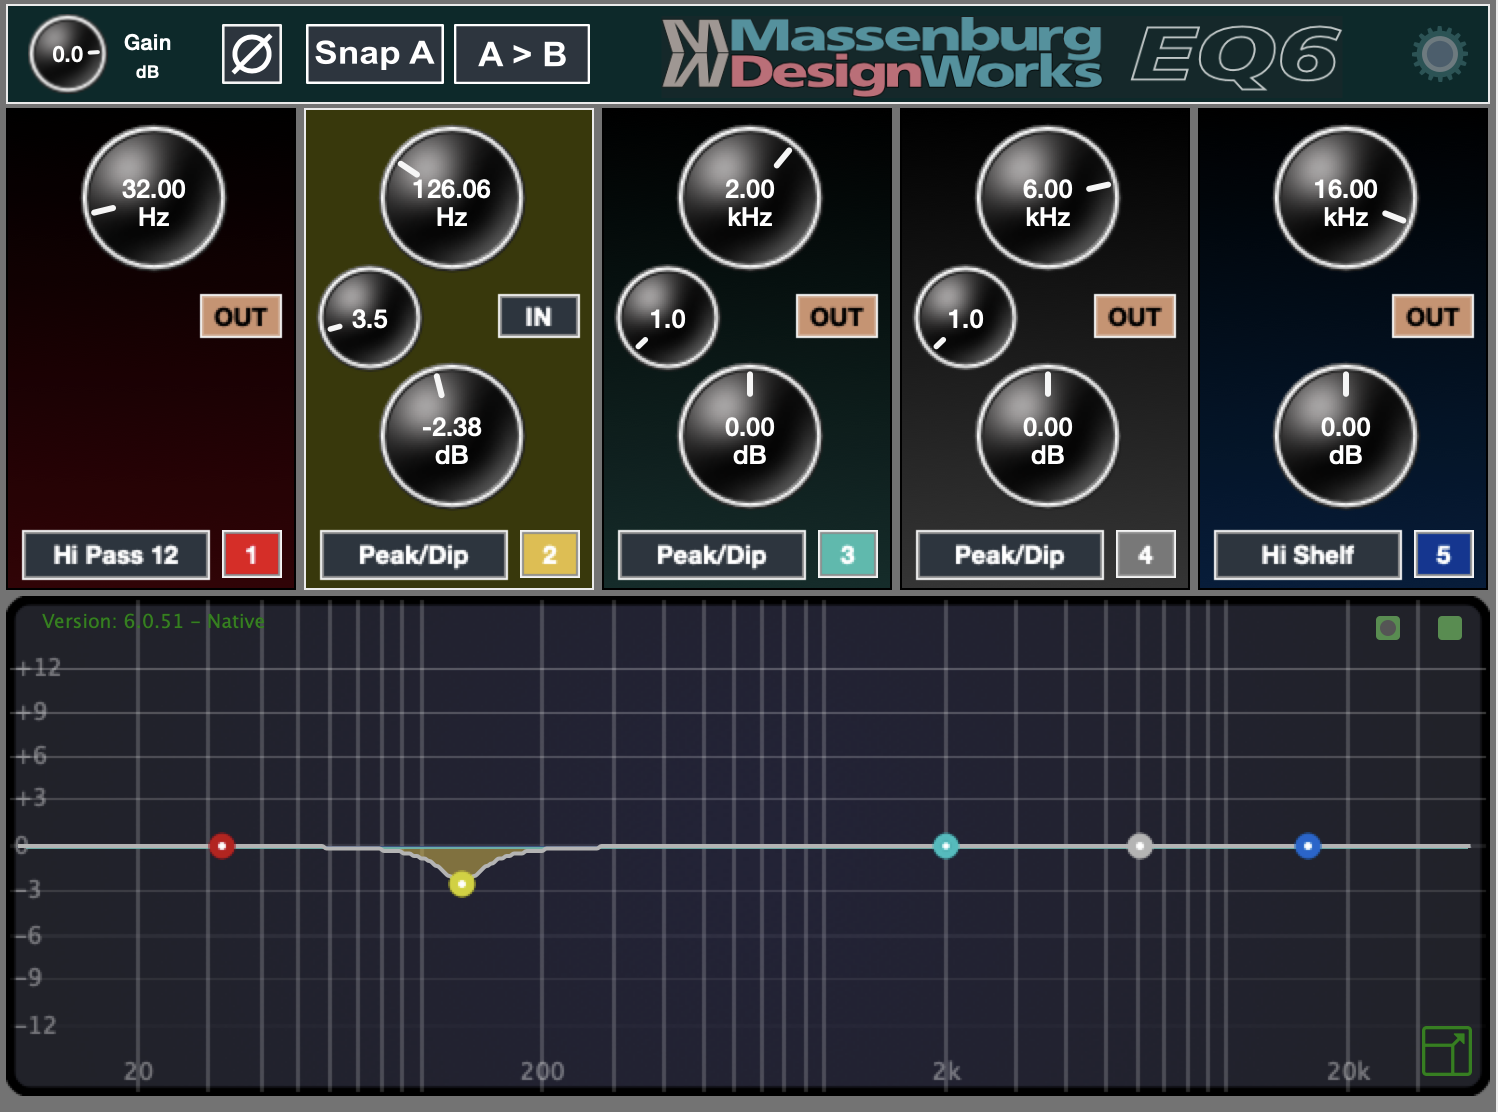Image resolution: width=1498 pixels, height=1112 pixels.
Task: Click the graph expand icon
Action: (1446, 1051)
